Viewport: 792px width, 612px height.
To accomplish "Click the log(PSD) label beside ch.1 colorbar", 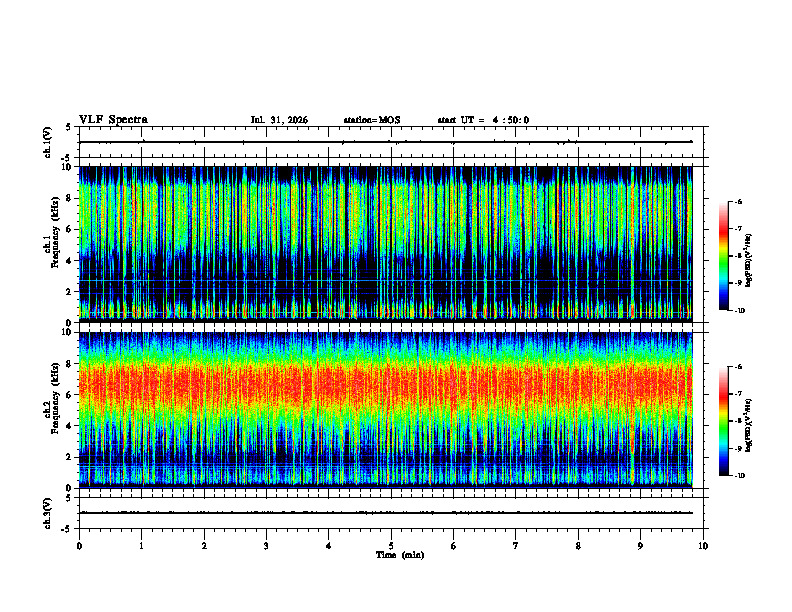I will tap(749, 261).
